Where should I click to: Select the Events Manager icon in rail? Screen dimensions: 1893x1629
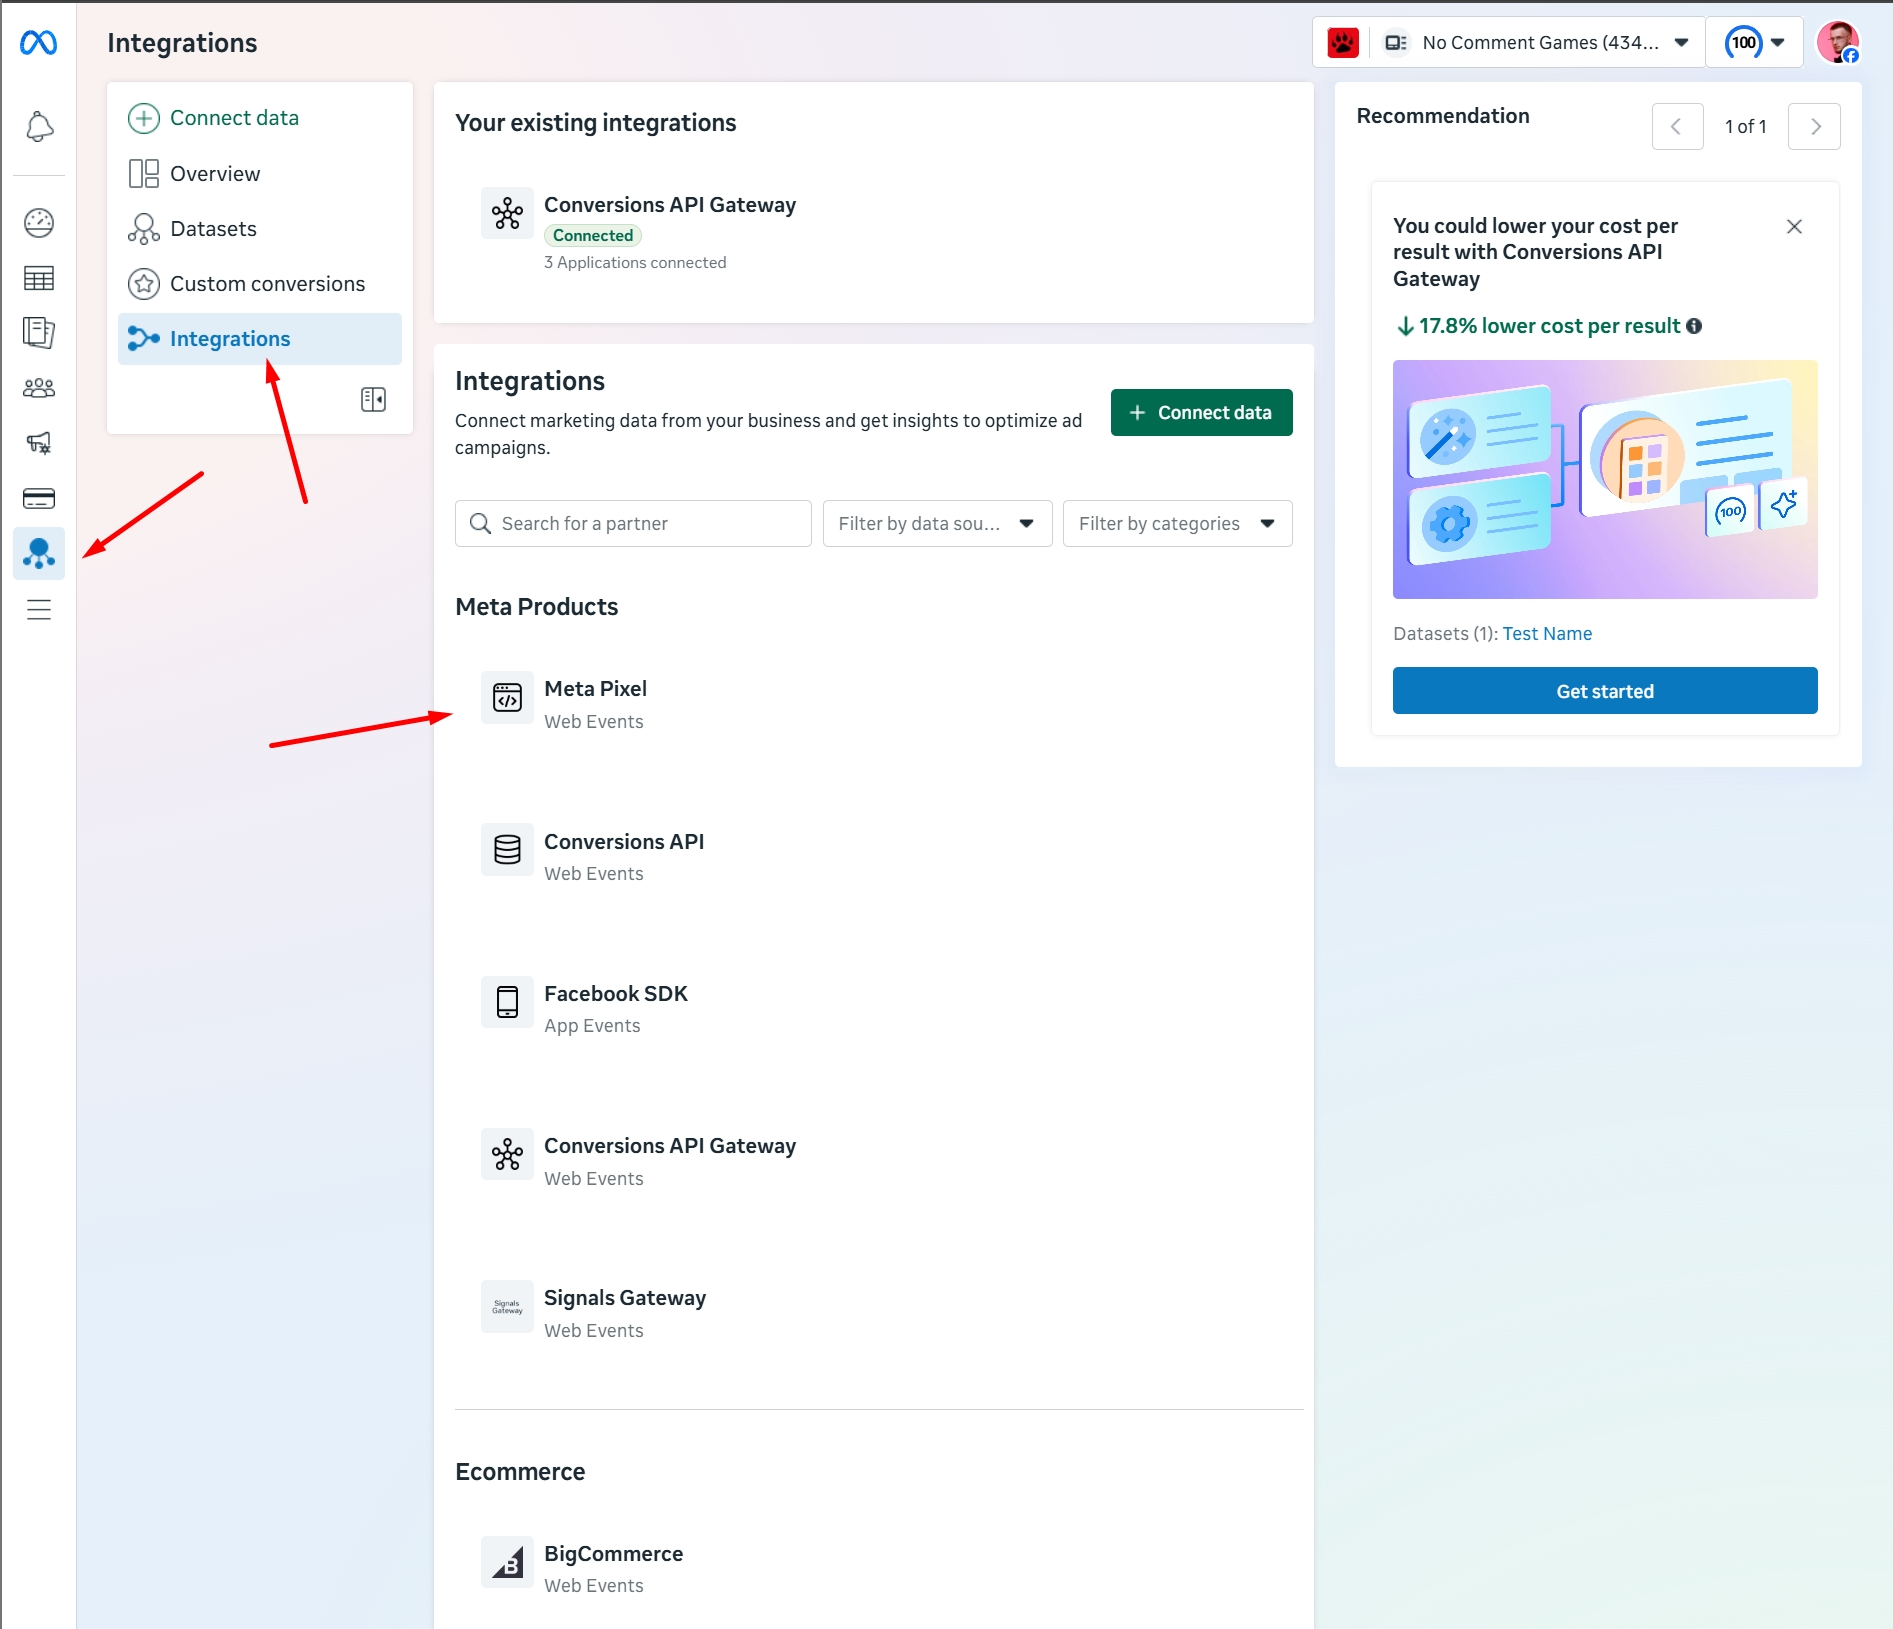coord(39,553)
